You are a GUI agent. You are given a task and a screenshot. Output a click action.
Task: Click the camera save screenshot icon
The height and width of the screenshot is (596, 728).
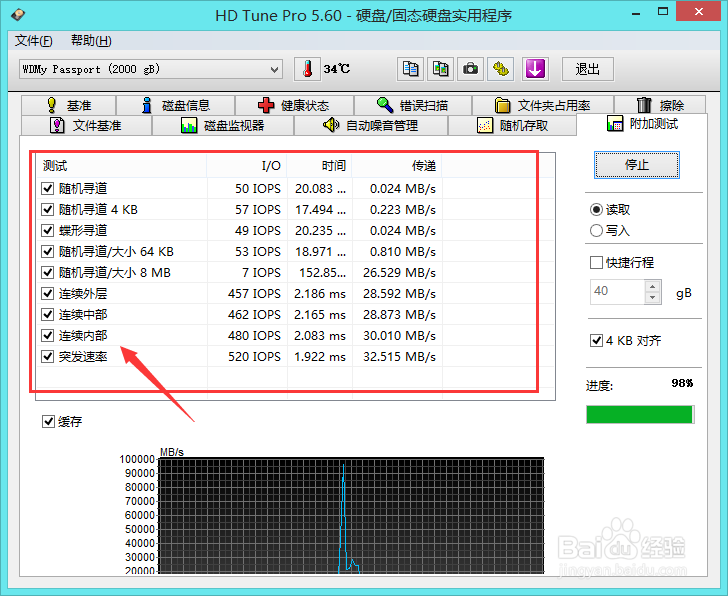tap(470, 69)
